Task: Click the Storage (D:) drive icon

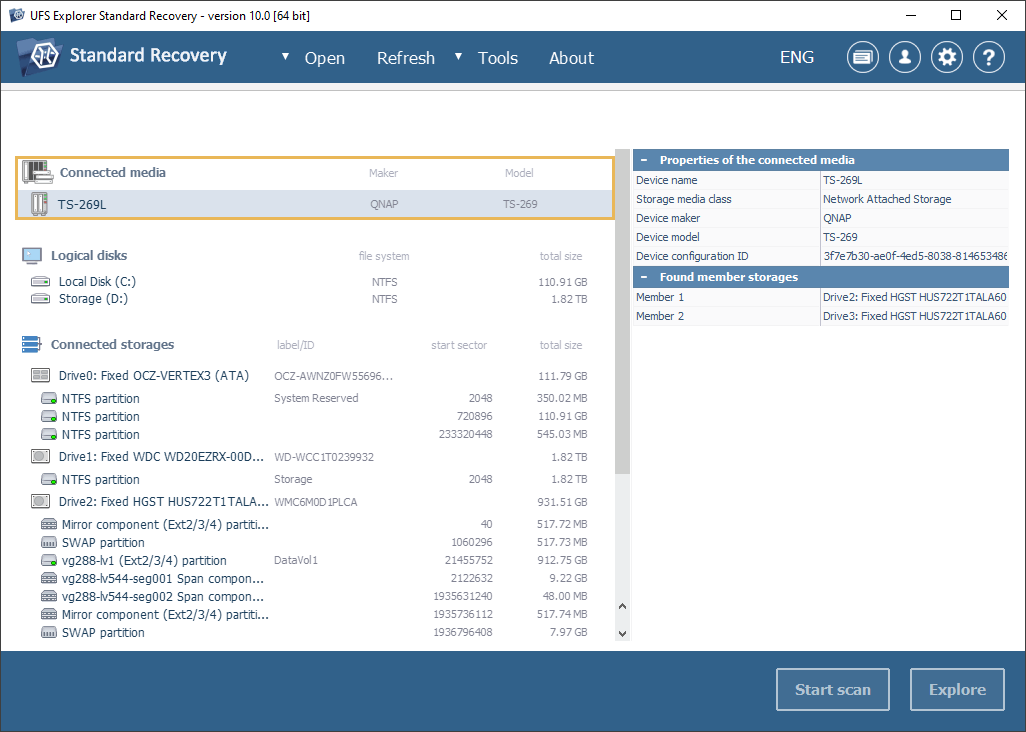Action: [41, 298]
